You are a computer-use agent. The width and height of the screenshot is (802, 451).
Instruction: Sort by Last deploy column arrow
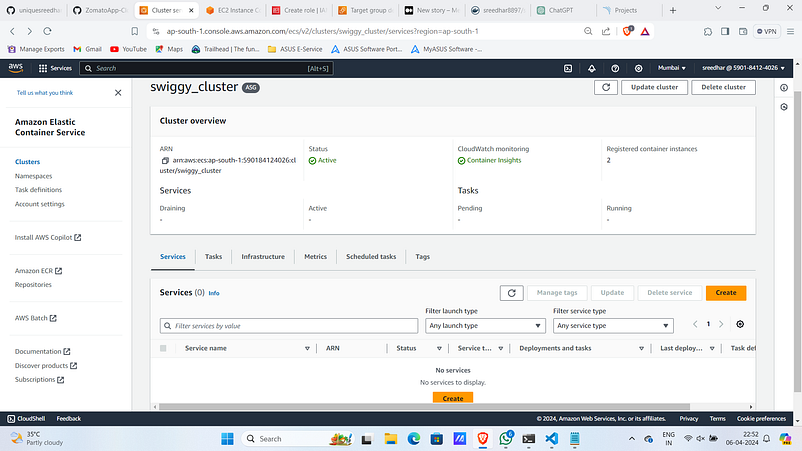coord(712,348)
